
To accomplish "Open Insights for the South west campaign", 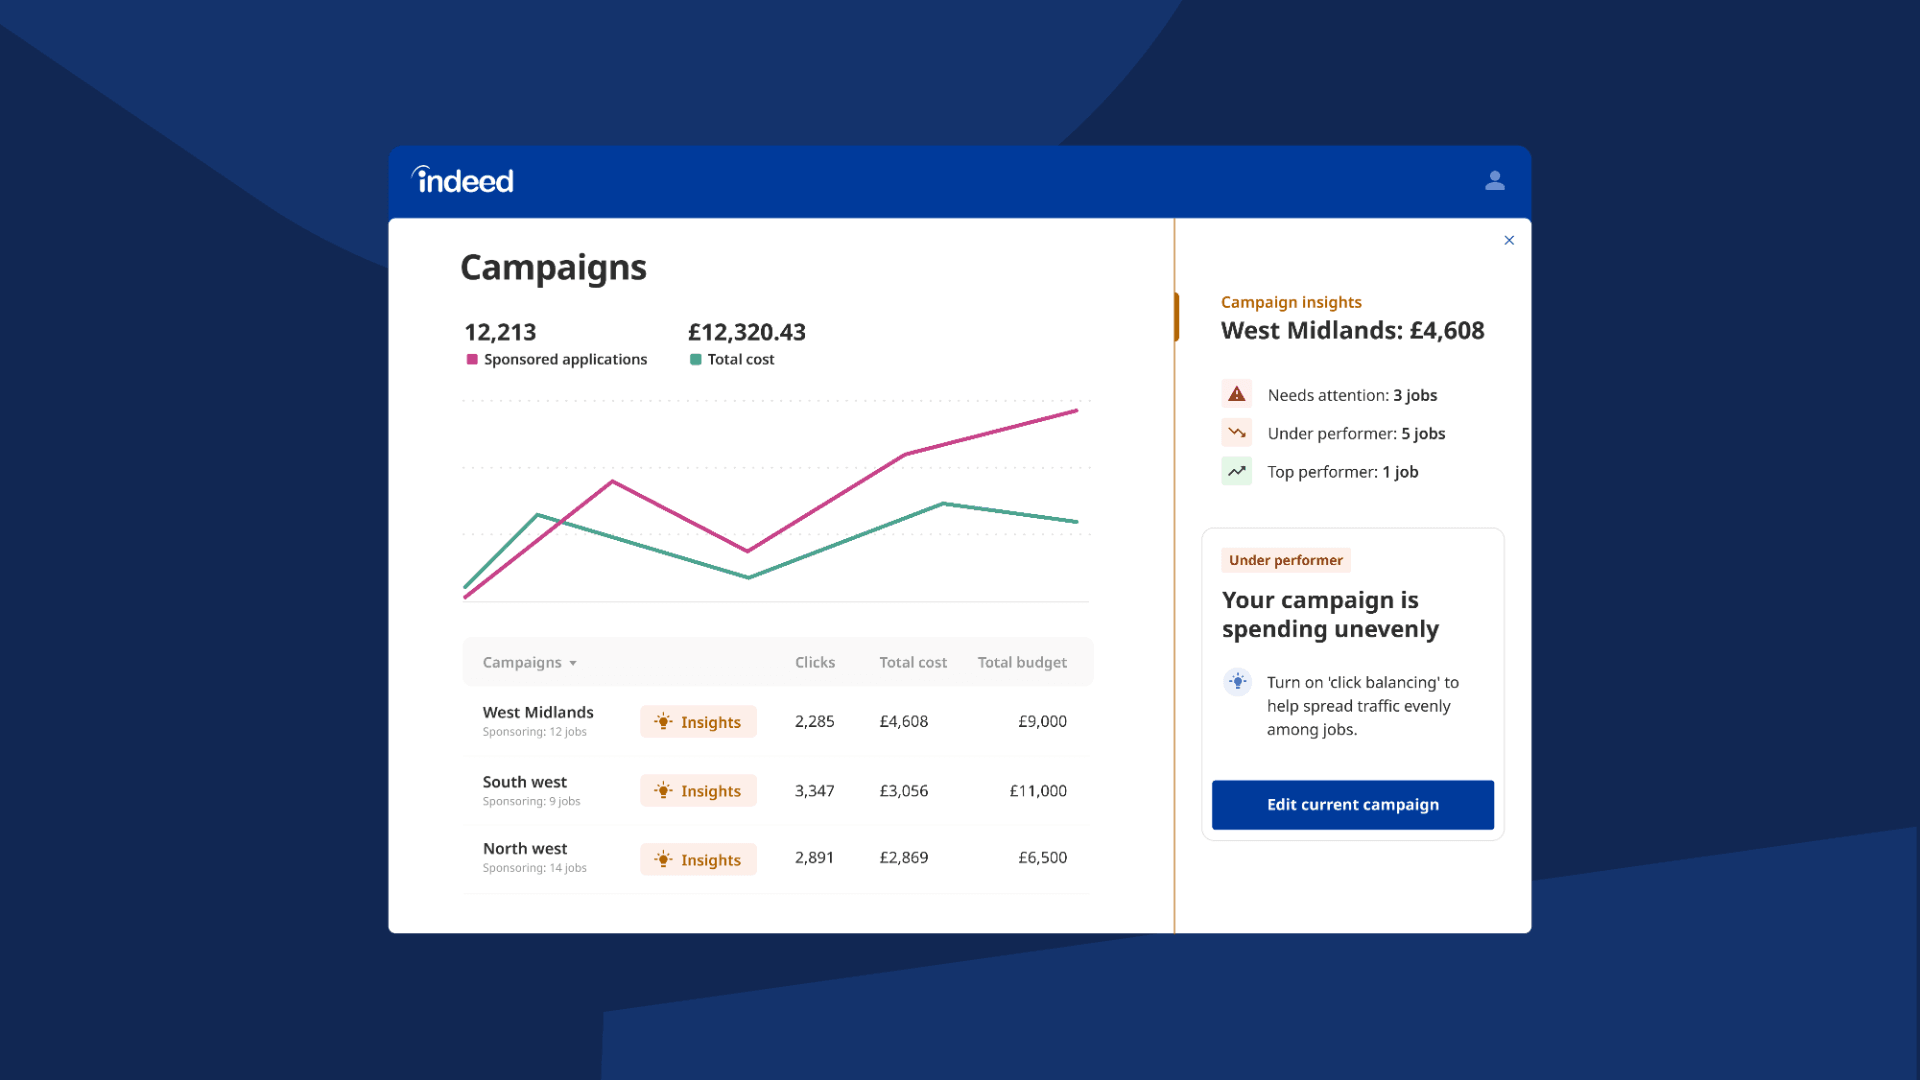I will [698, 790].
